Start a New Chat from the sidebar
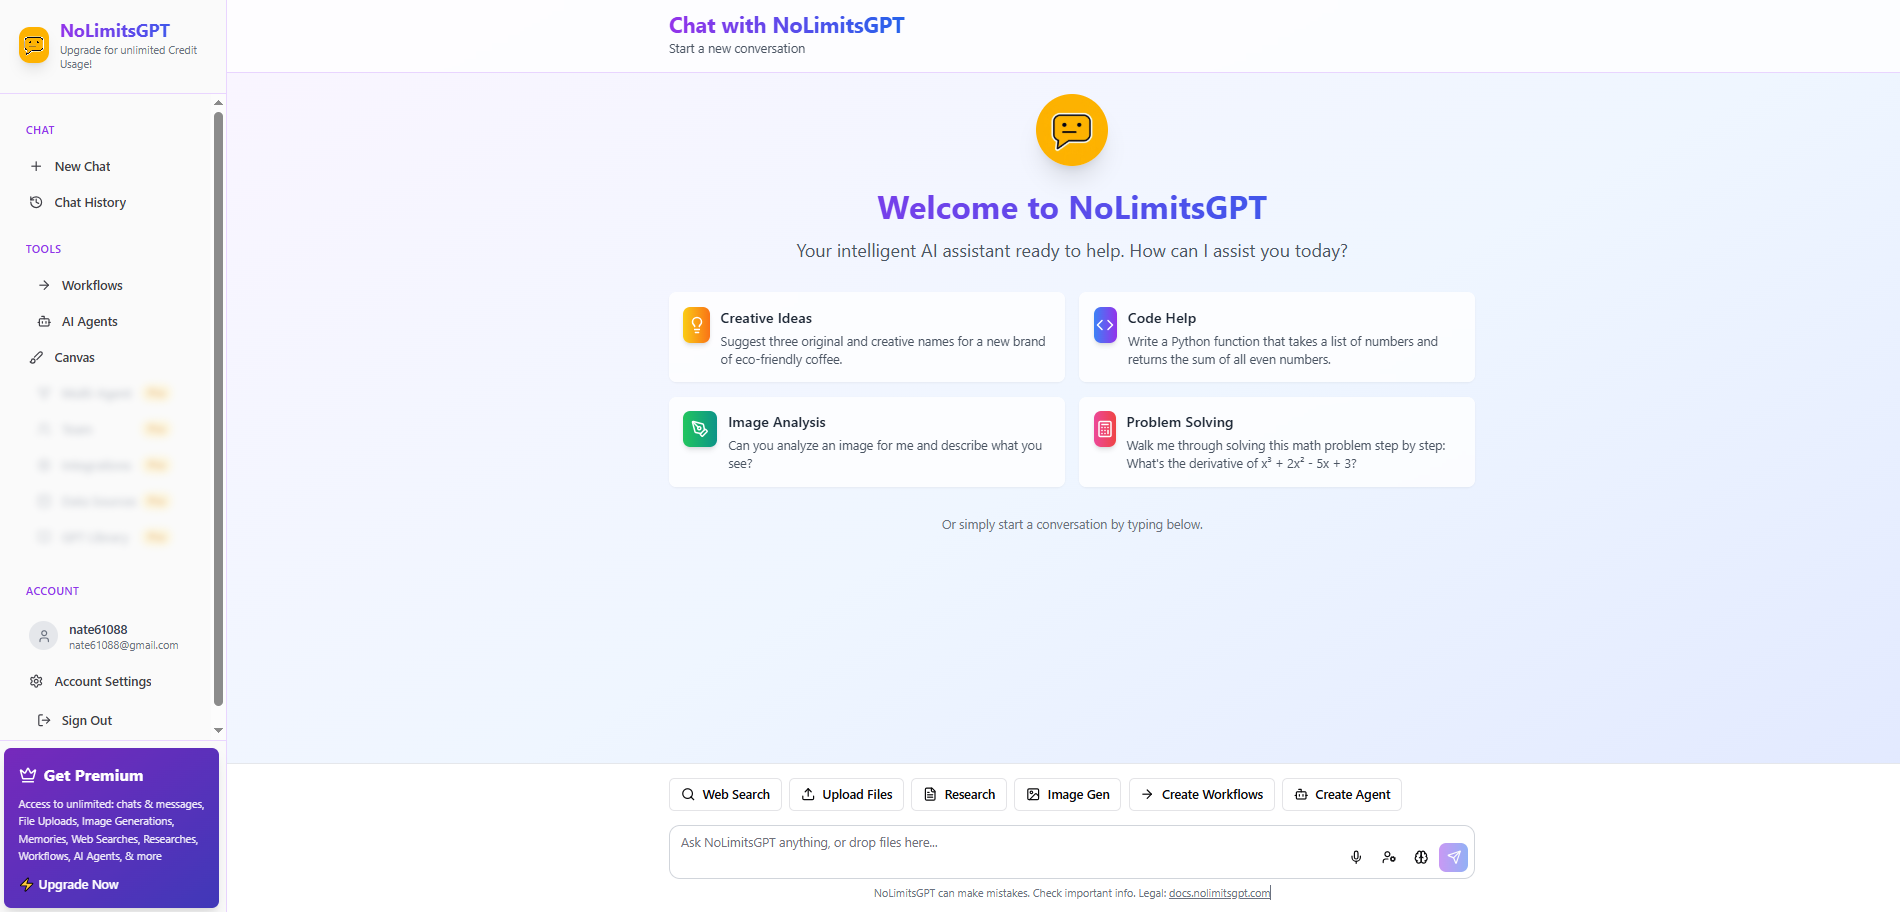The width and height of the screenshot is (1900, 912). coord(82,166)
